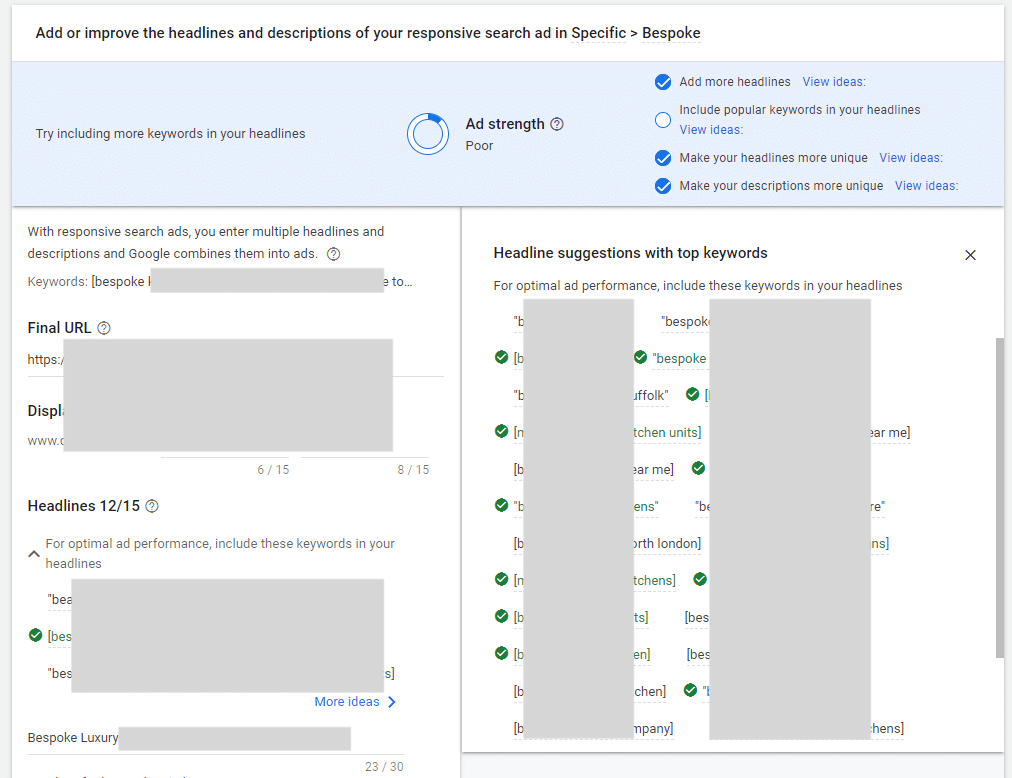Click the Final URL input field
Screen dimensions: 1012x778
(x=235, y=359)
